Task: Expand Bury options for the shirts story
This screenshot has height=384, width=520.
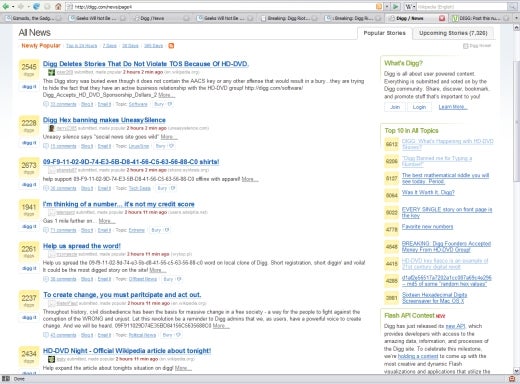Action: pyautogui.click(x=173, y=188)
